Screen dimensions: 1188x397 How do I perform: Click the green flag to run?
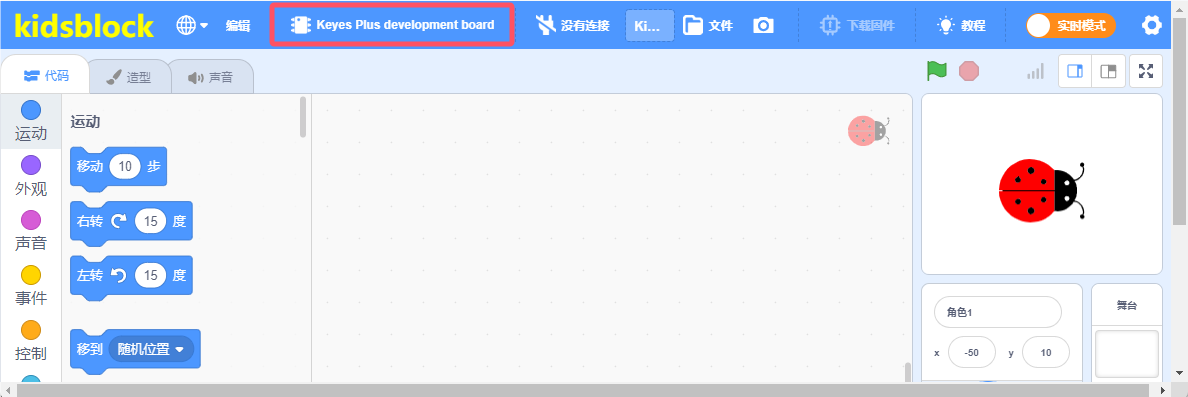[x=937, y=71]
